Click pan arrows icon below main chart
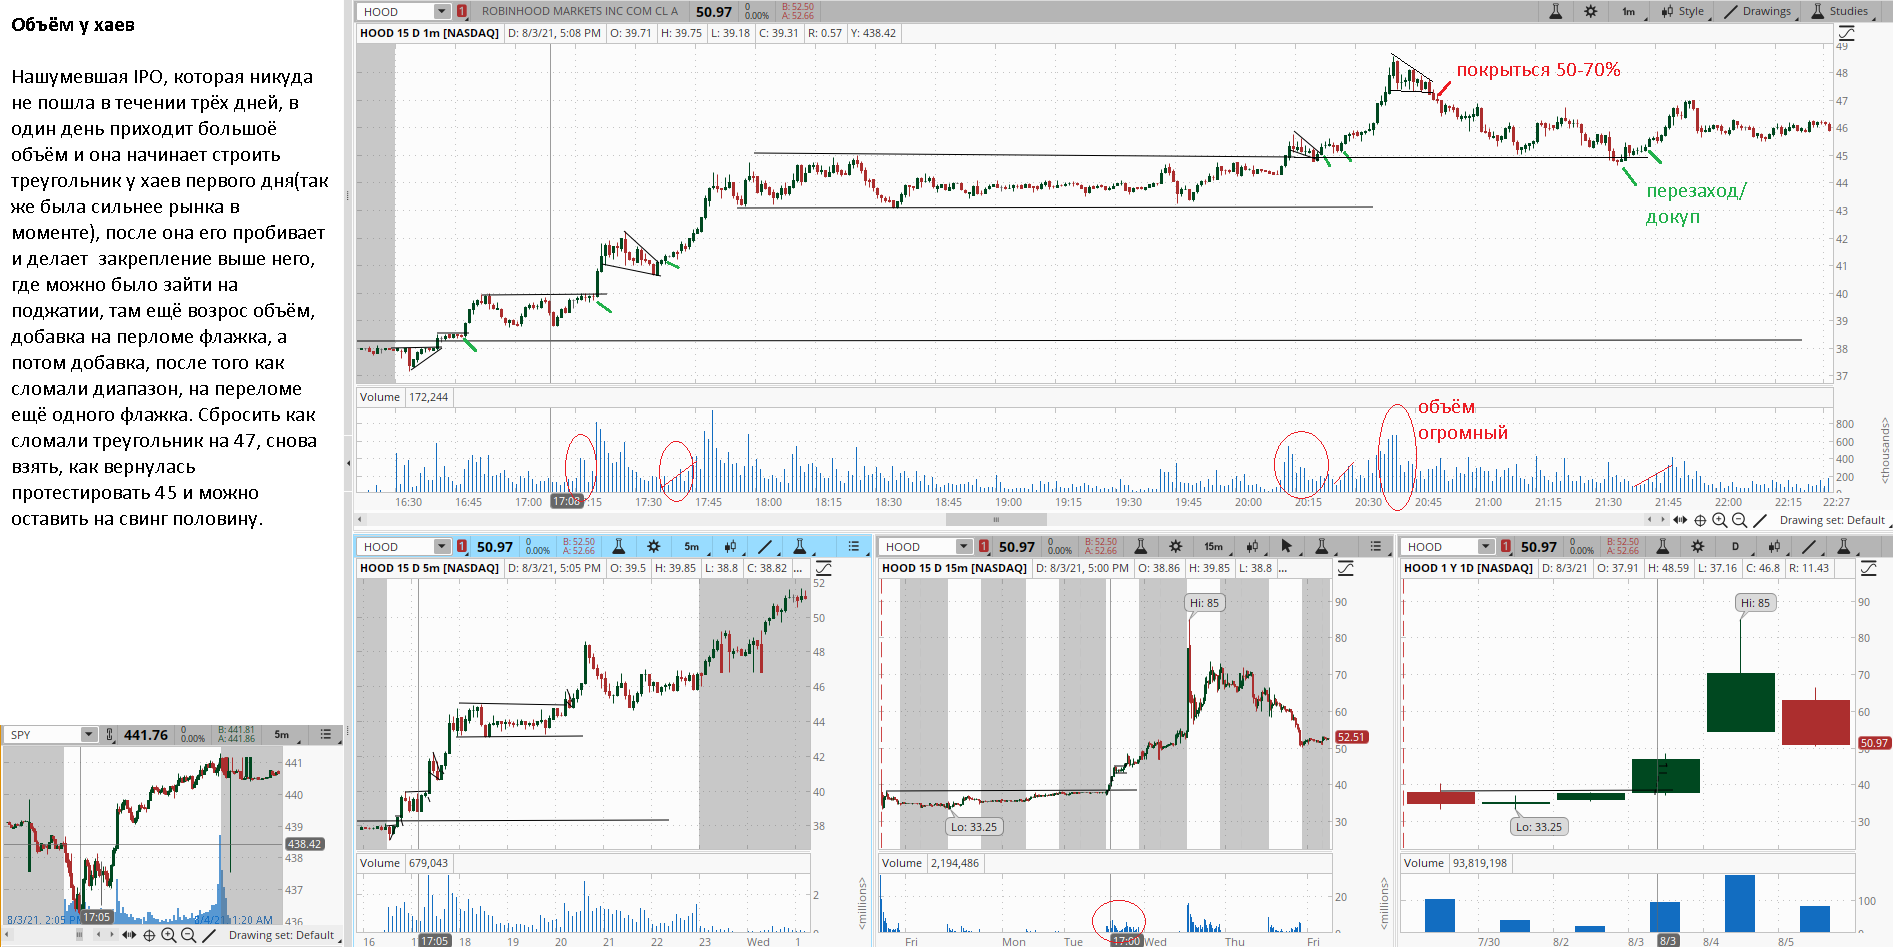1893x947 pixels. pyautogui.click(x=1680, y=520)
